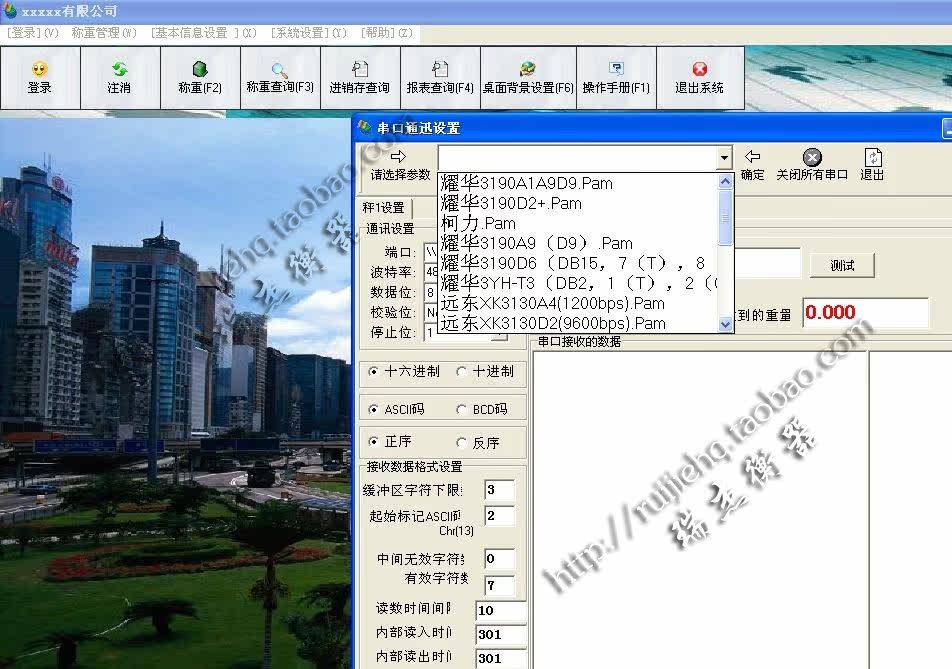This screenshot has width=952, height=669.
Task: Collapse the parameter selection dropdown arrow
Action: click(725, 158)
